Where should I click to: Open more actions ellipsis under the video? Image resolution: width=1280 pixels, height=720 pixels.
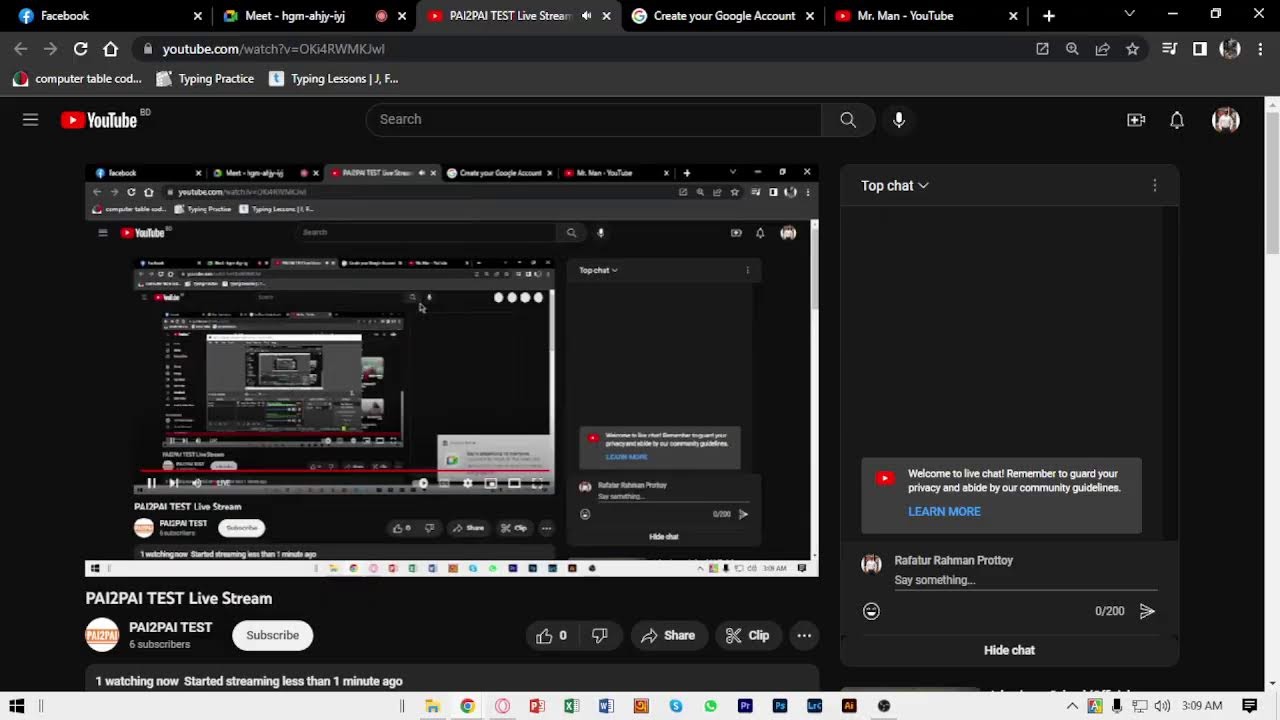804,636
